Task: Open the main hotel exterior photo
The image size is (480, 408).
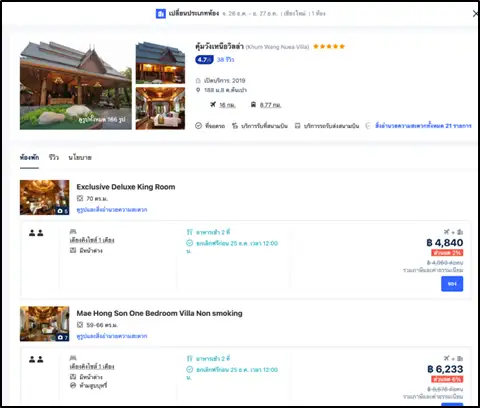Action: 76,85
